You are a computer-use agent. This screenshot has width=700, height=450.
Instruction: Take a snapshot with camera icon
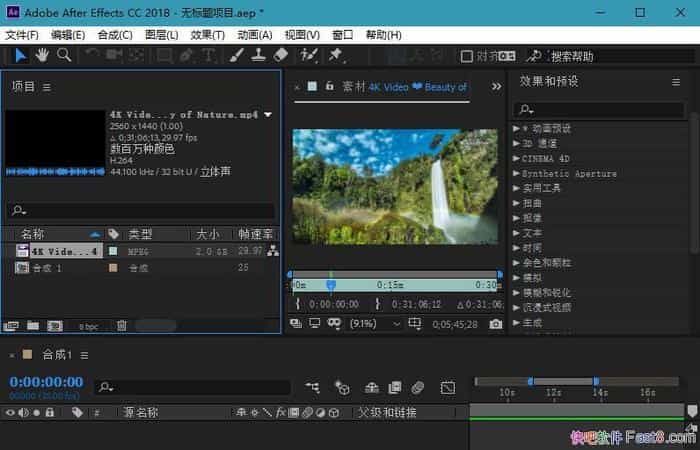coord(496,324)
